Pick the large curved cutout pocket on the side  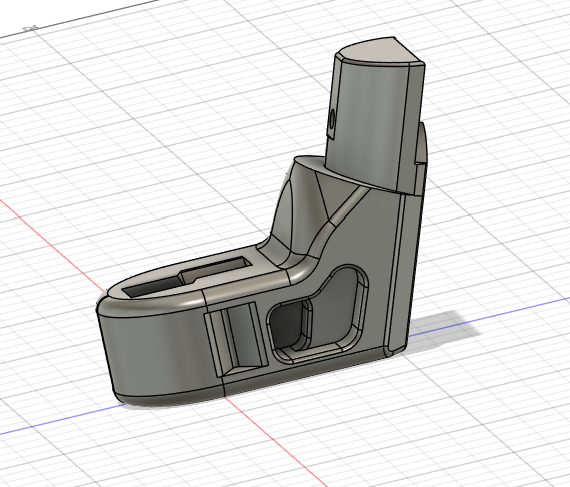pyautogui.click(x=318, y=313)
